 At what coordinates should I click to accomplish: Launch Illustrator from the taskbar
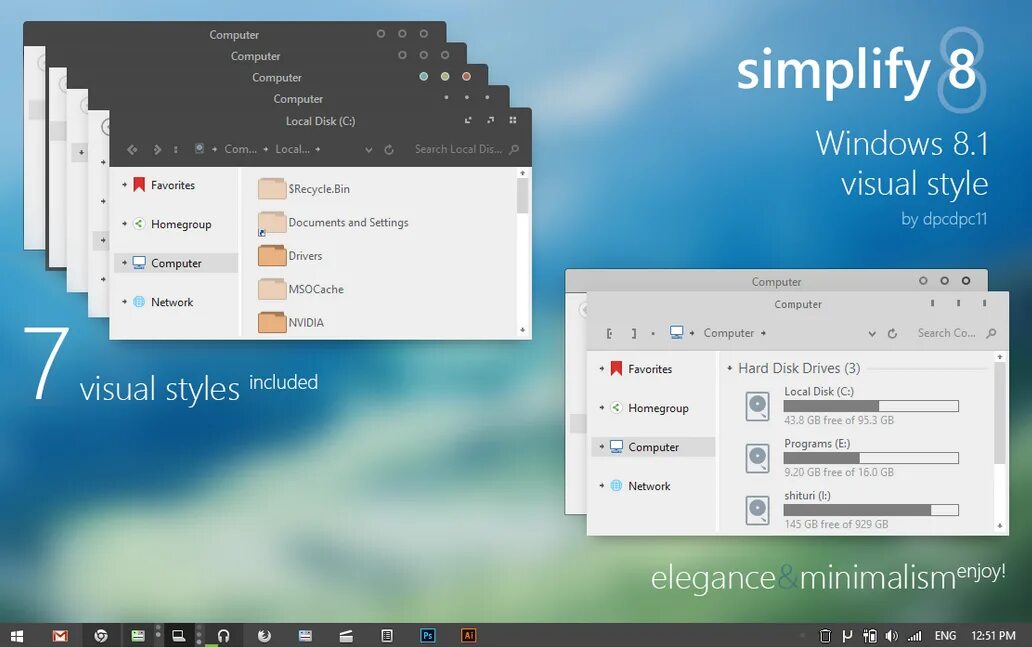(x=469, y=636)
